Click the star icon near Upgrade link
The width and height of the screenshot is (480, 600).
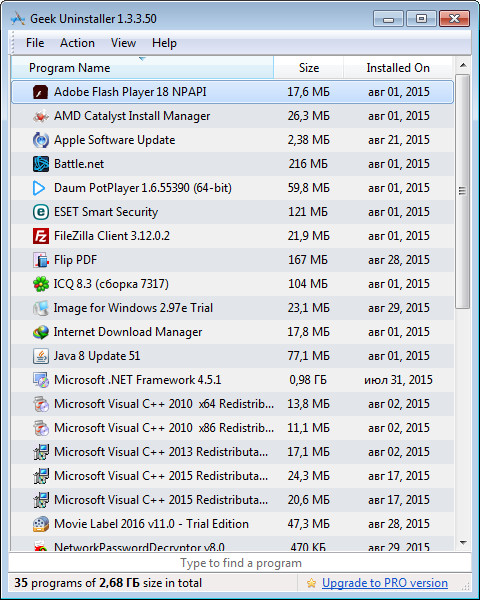tap(312, 583)
